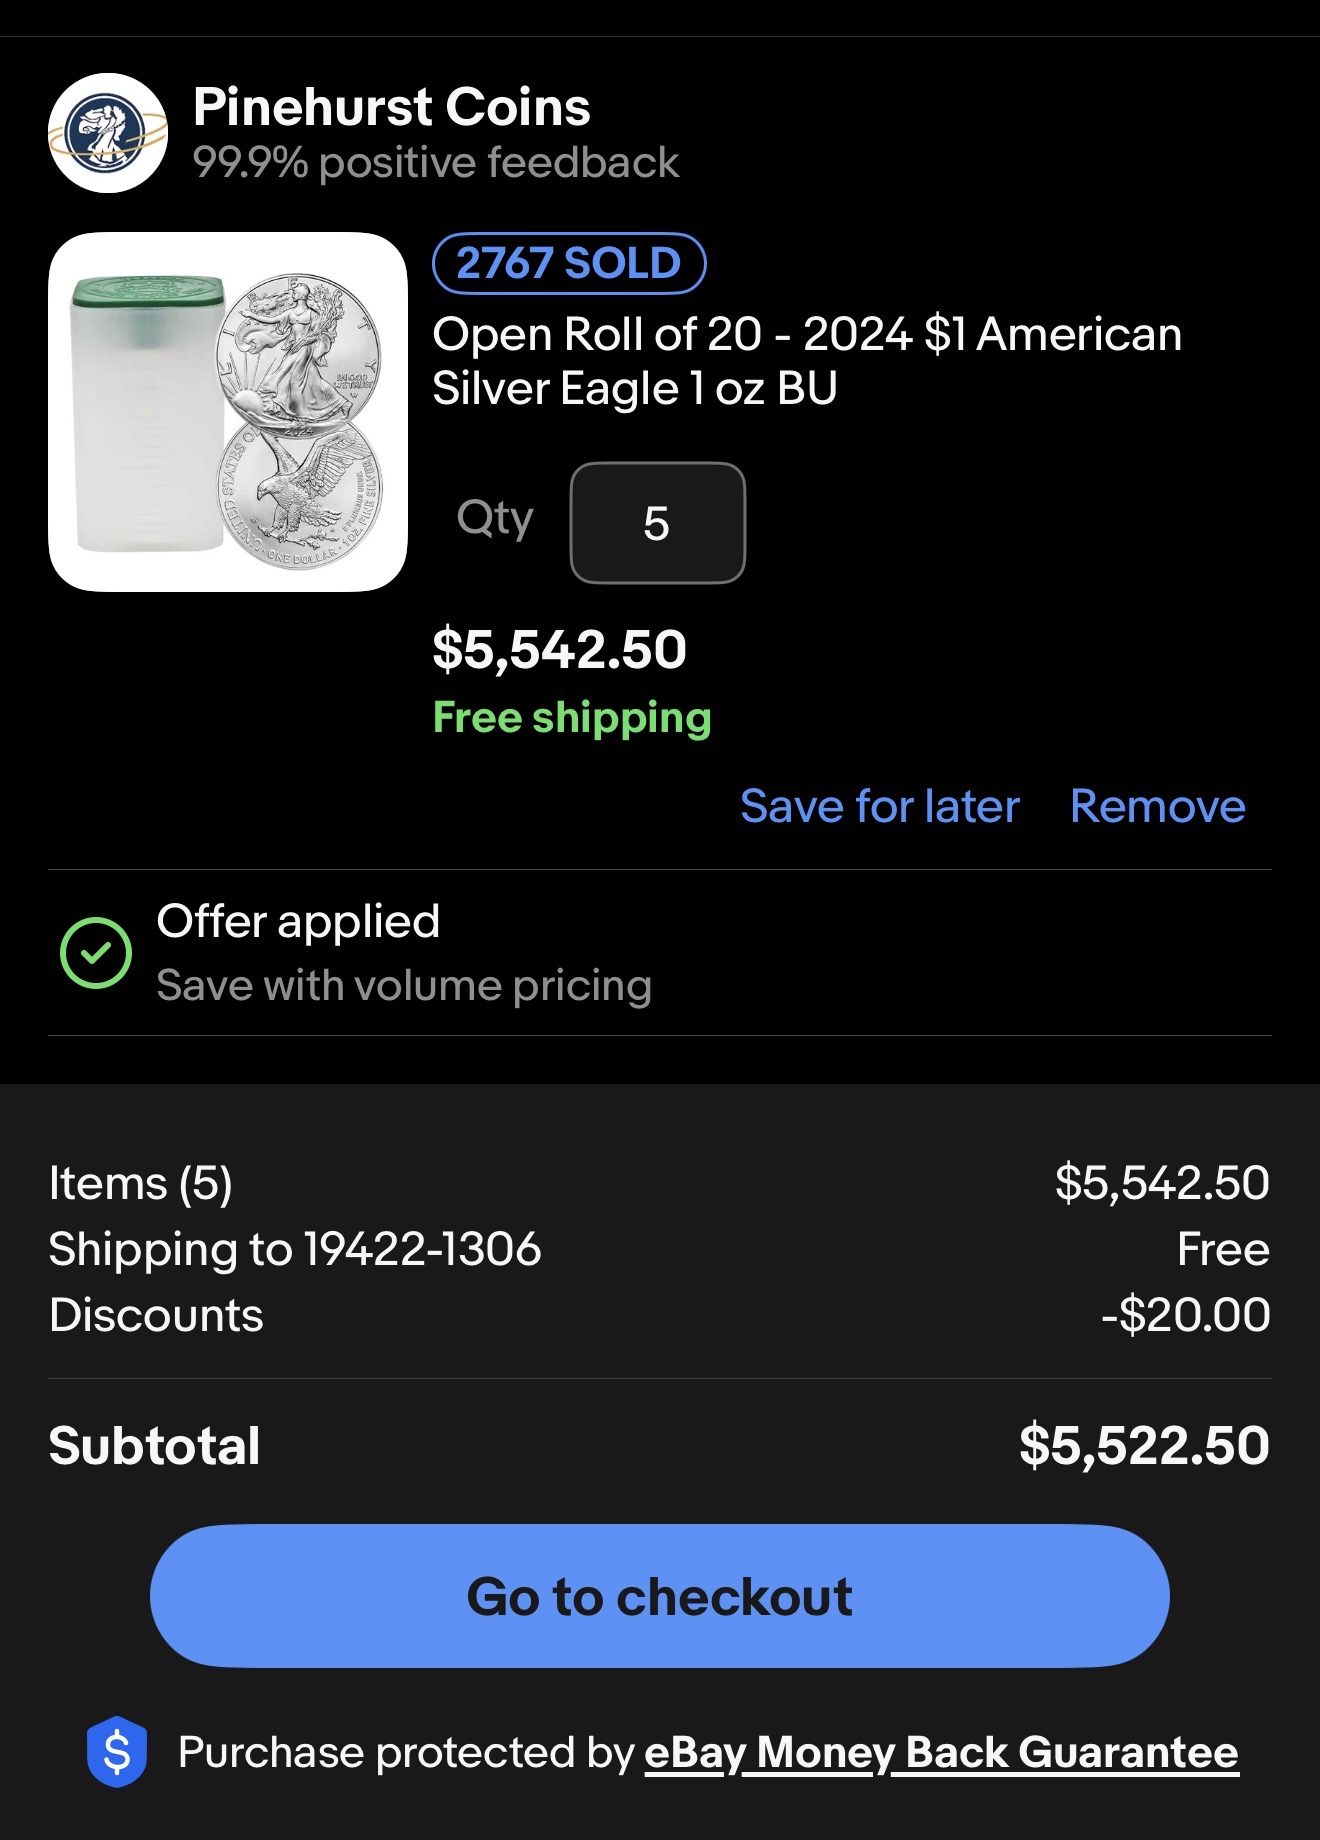This screenshot has width=1320, height=1840.
Task: Select Save for later
Action: coord(879,806)
